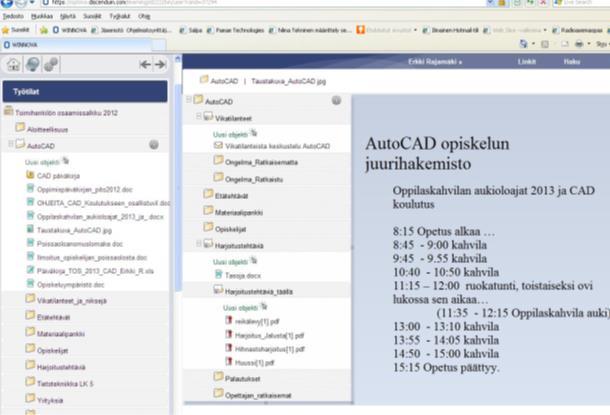Collapse the Vikatilanteet folder
The width and height of the screenshot is (610, 415).
(199, 116)
